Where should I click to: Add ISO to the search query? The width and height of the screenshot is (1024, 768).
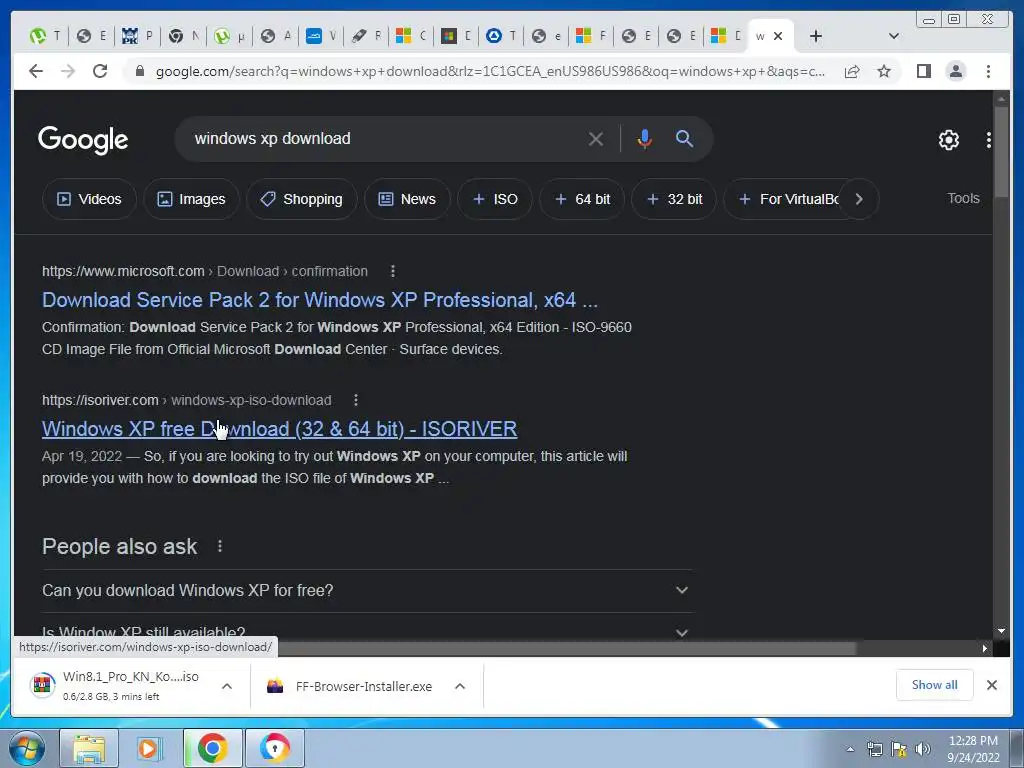pyautogui.click(x=495, y=199)
